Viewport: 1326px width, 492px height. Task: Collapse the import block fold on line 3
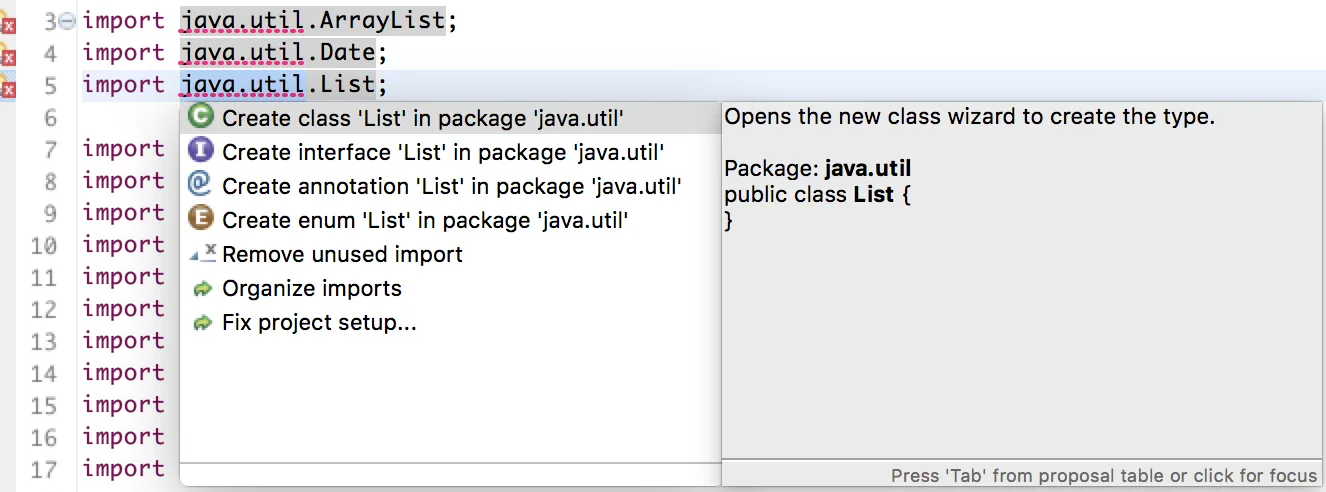click(x=68, y=21)
